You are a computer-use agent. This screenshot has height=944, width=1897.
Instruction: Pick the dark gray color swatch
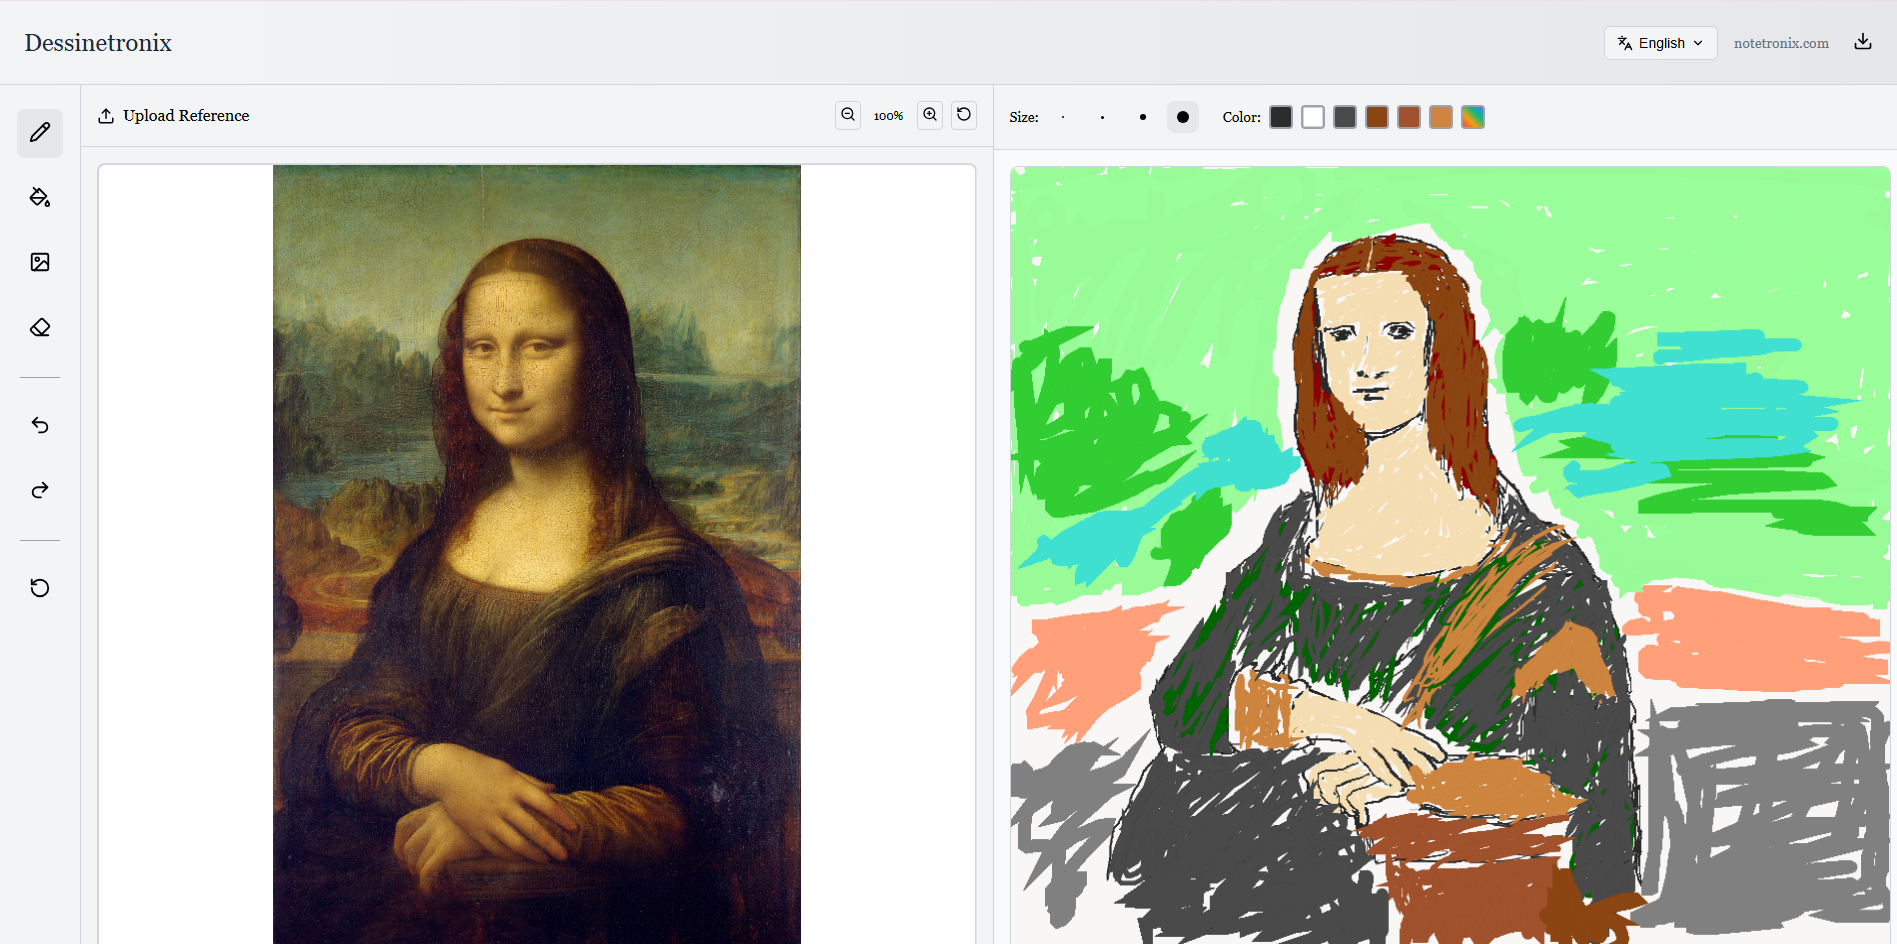(1345, 117)
